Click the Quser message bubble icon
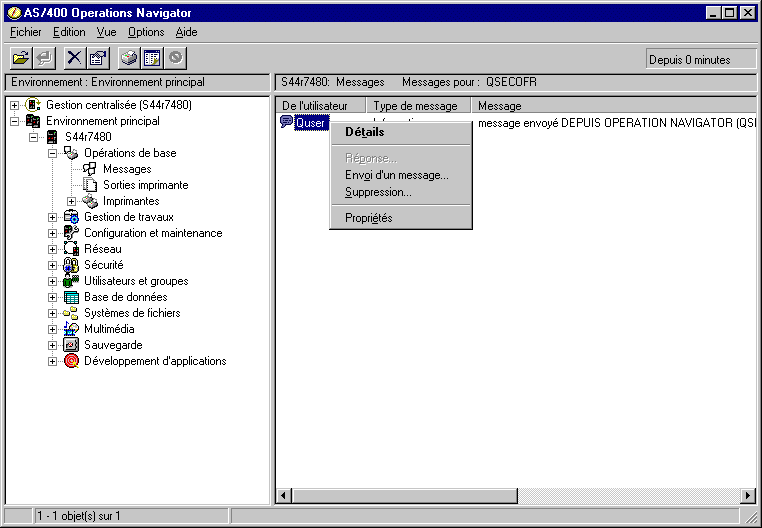762x528 pixels. coord(287,122)
